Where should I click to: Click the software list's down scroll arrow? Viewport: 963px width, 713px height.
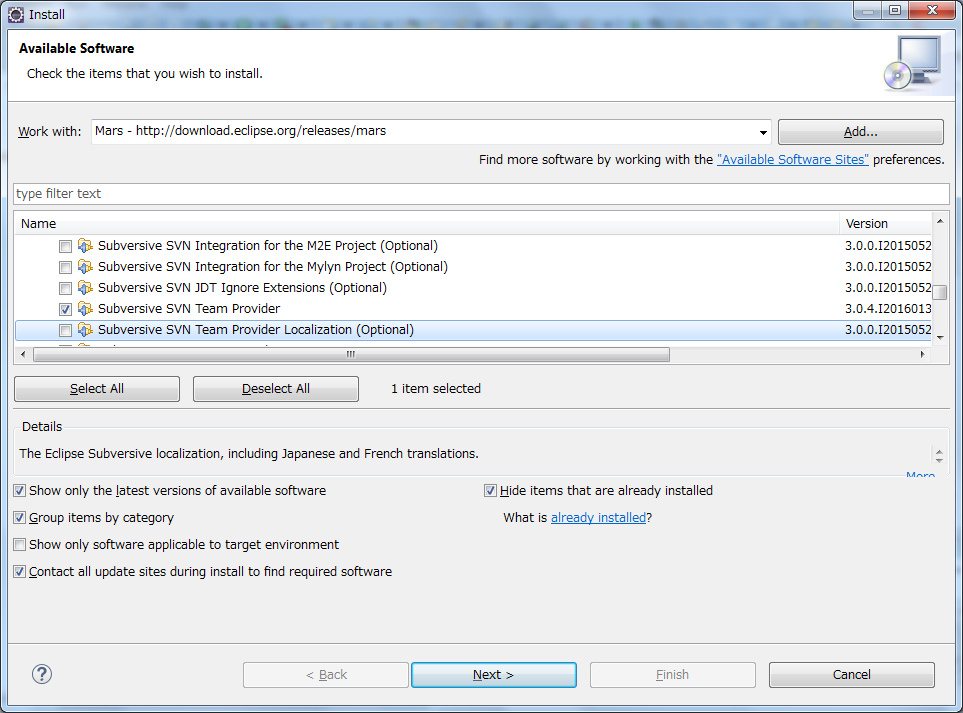(x=940, y=338)
